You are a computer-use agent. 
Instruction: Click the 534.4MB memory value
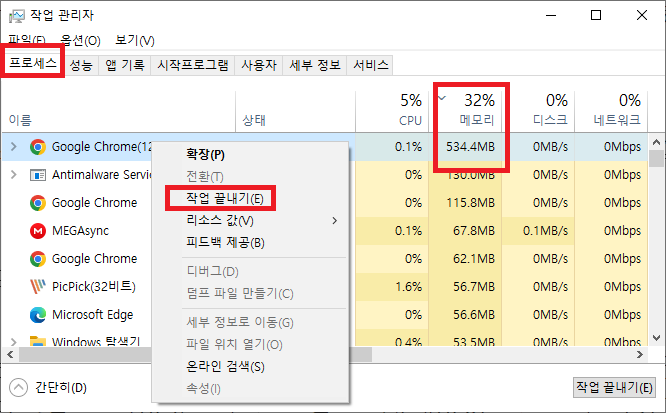[470, 147]
